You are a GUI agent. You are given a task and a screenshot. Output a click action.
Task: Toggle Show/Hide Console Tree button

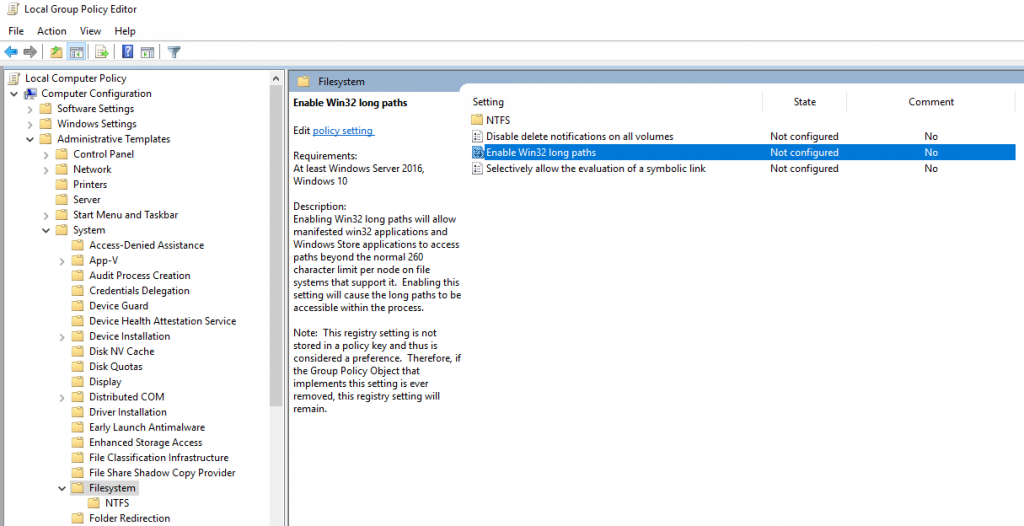tap(76, 52)
